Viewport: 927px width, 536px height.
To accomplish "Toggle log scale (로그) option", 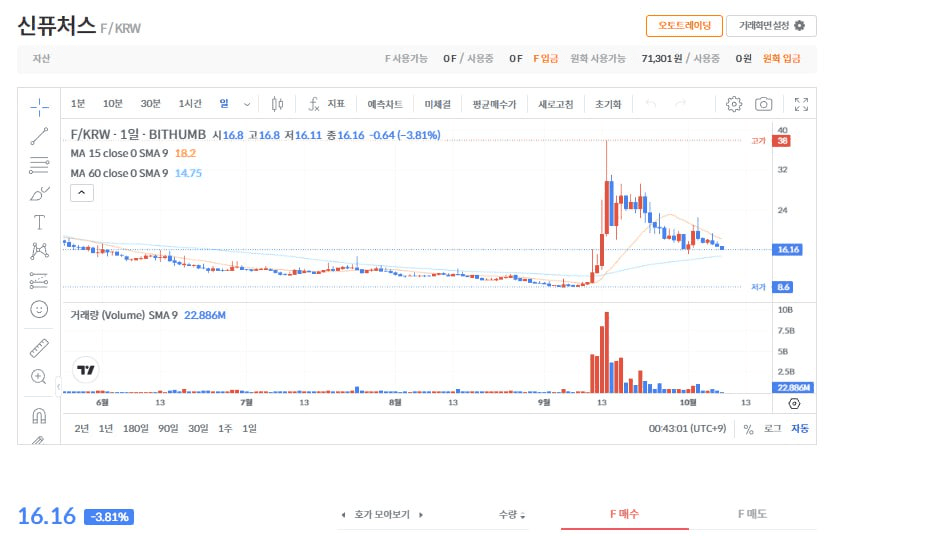I will tap(772, 429).
